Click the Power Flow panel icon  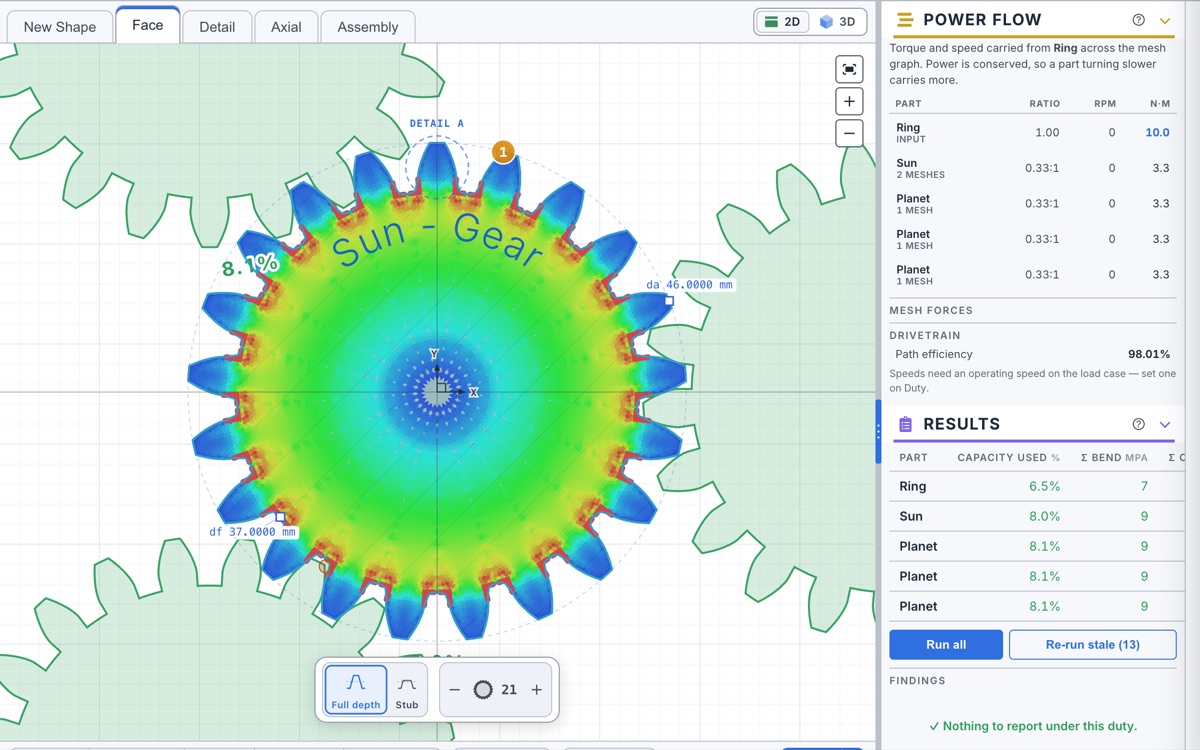point(905,20)
